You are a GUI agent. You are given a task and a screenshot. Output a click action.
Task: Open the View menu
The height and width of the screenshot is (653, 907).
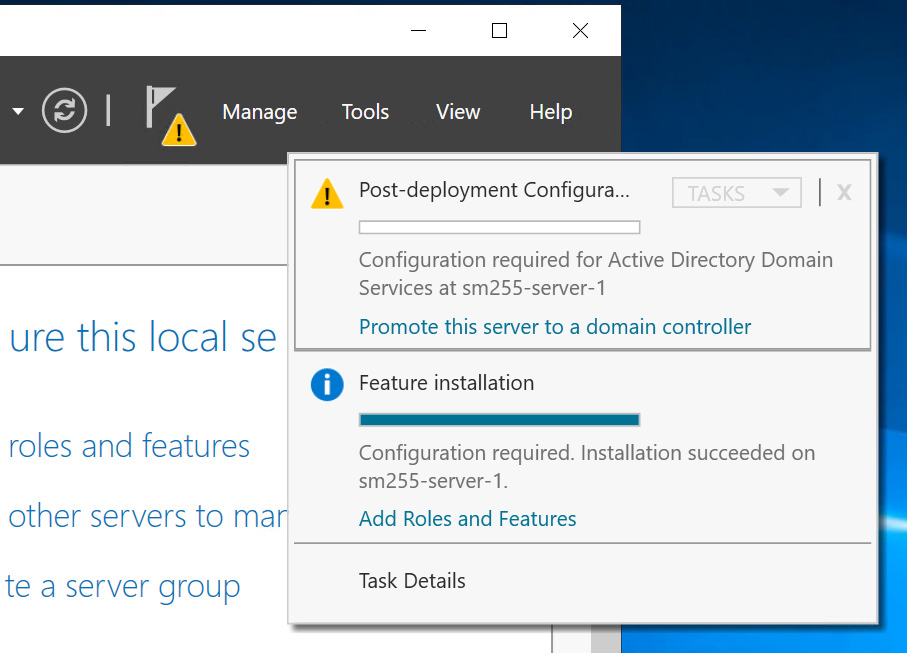pyautogui.click(x=458, y=112)
